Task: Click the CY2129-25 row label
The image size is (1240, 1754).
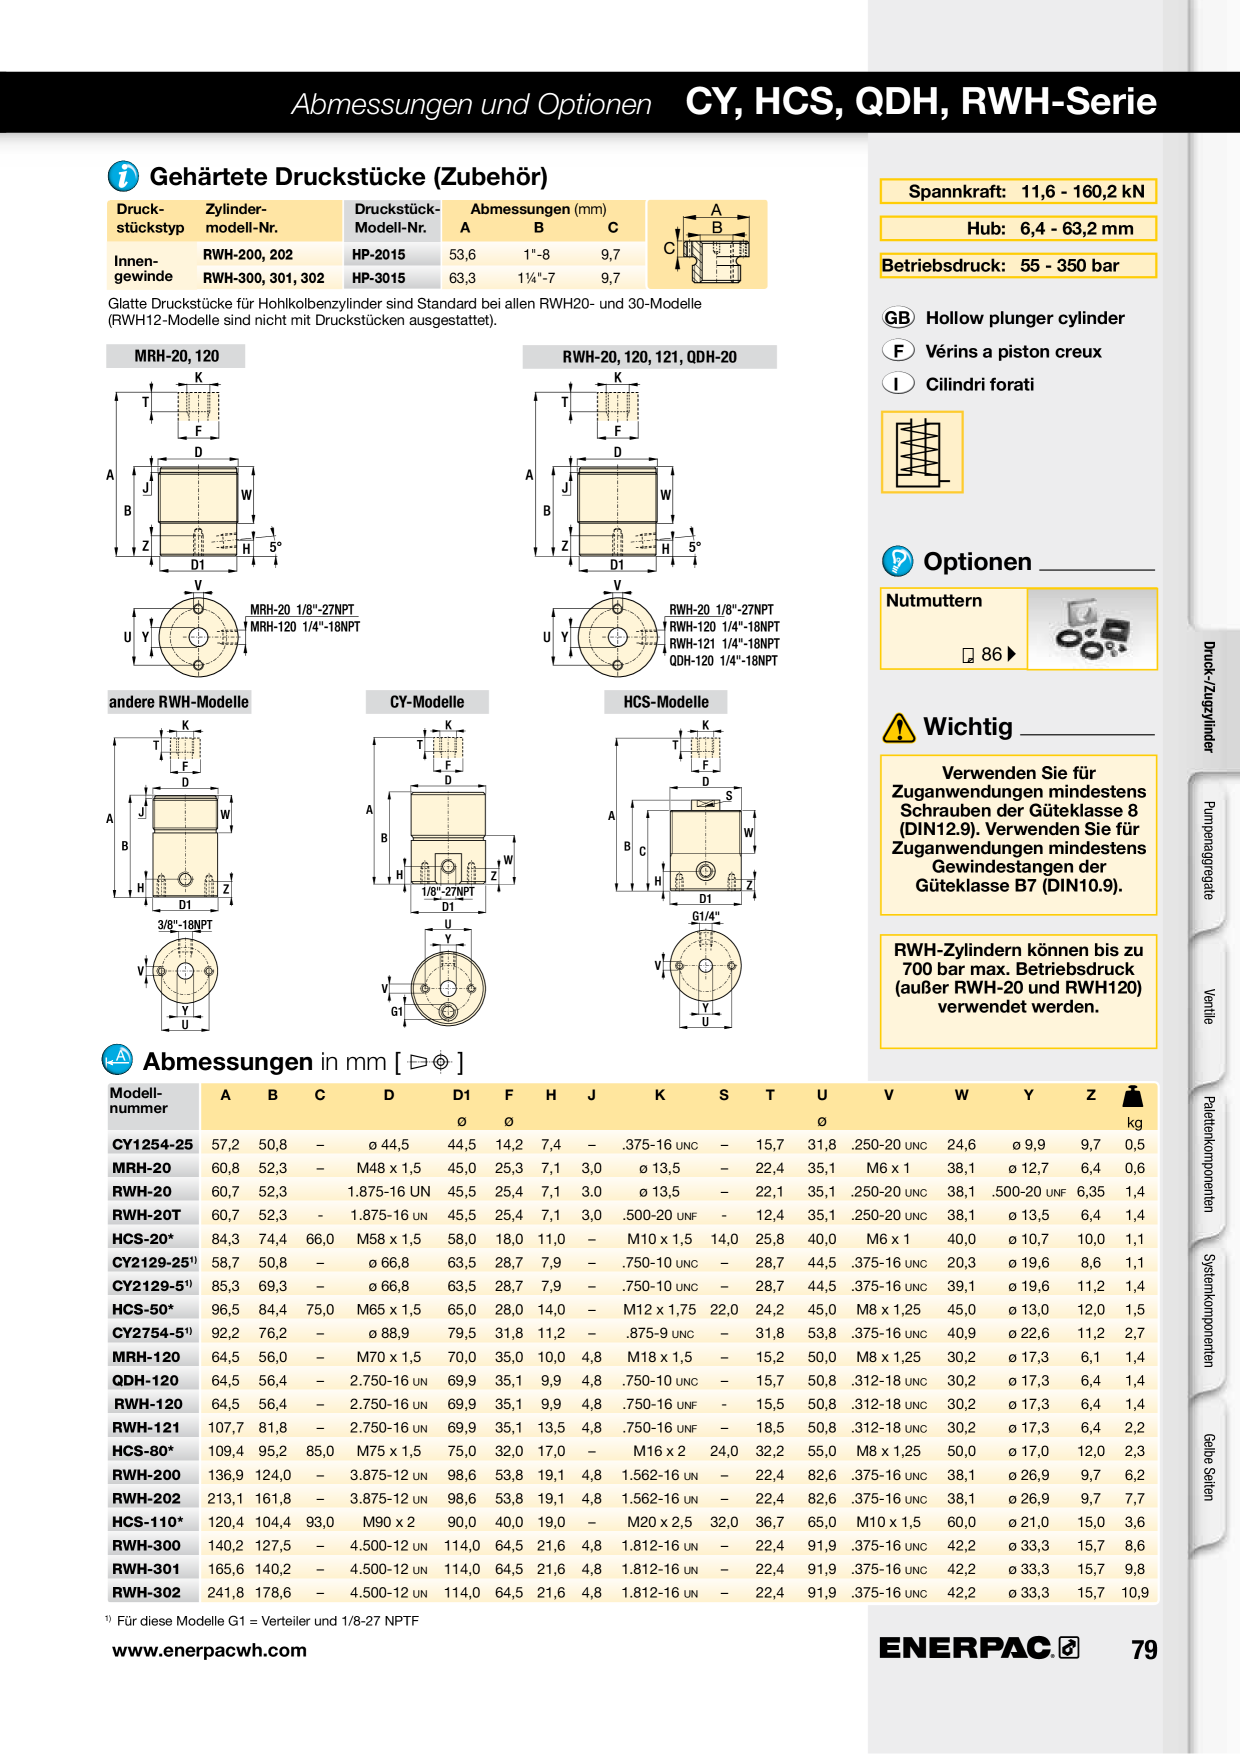Action: pos(154,1262)
